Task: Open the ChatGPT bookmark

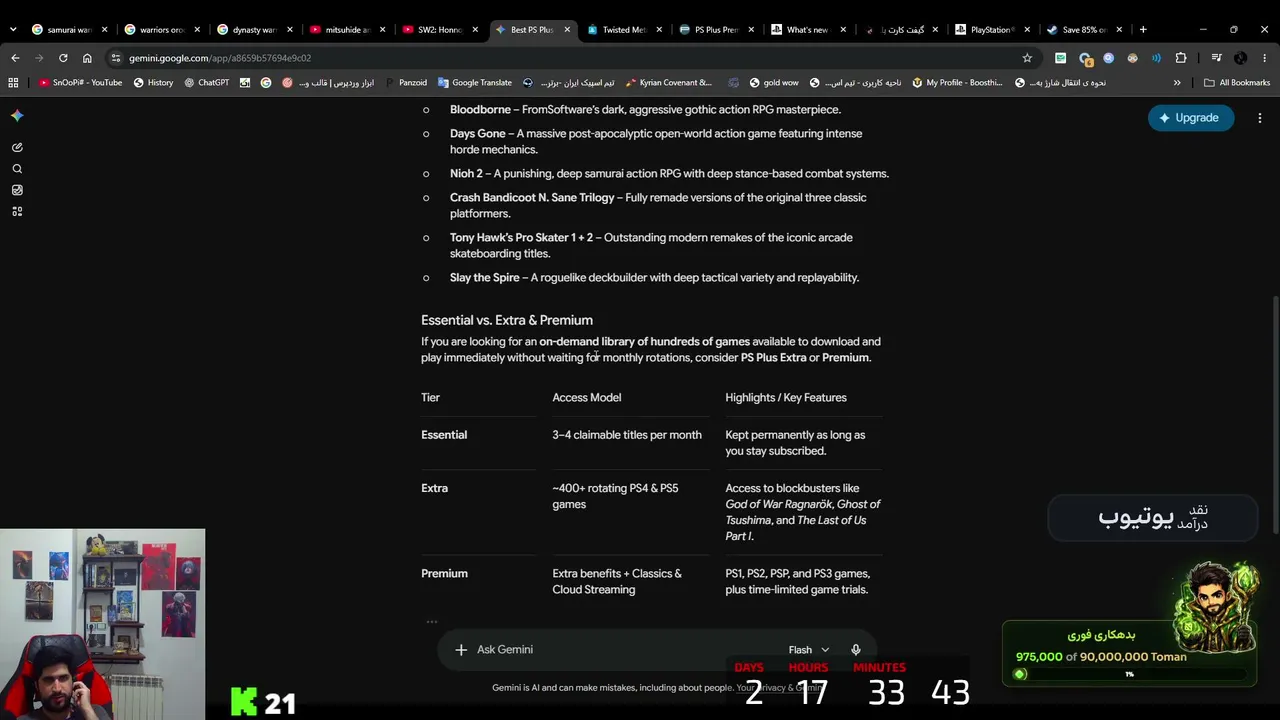Action: pyautogui.click(x=206, y=83)
